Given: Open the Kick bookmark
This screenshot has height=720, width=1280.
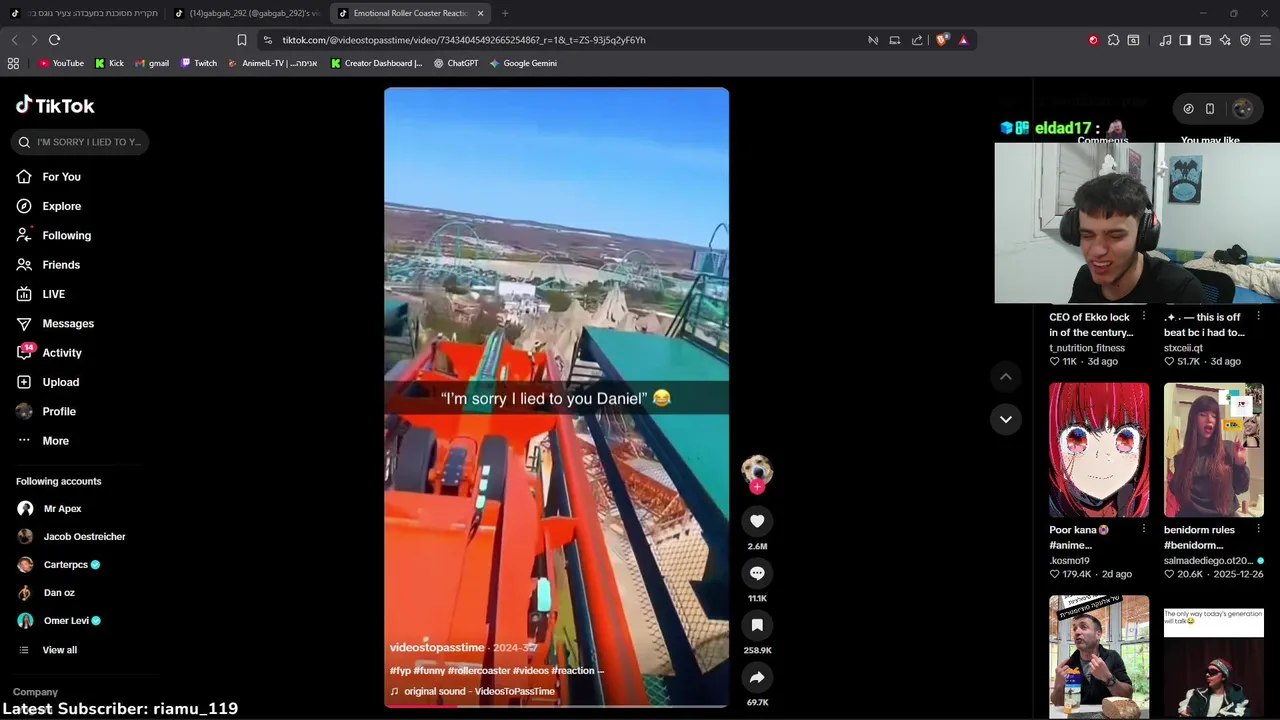Looking at the screenshot, I should pos(109,63).
